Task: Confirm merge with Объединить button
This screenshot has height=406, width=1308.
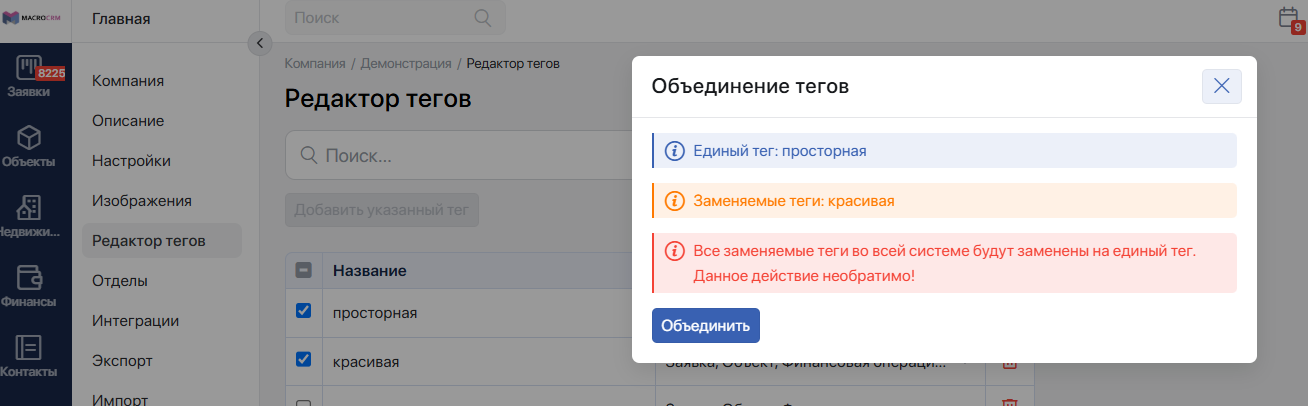Action: click(x=706, y=326)
